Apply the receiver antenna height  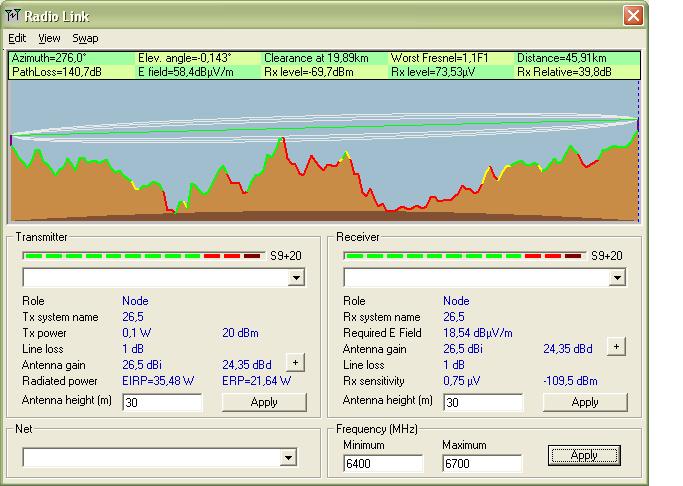pyautogui.click(x=585, y=402)
